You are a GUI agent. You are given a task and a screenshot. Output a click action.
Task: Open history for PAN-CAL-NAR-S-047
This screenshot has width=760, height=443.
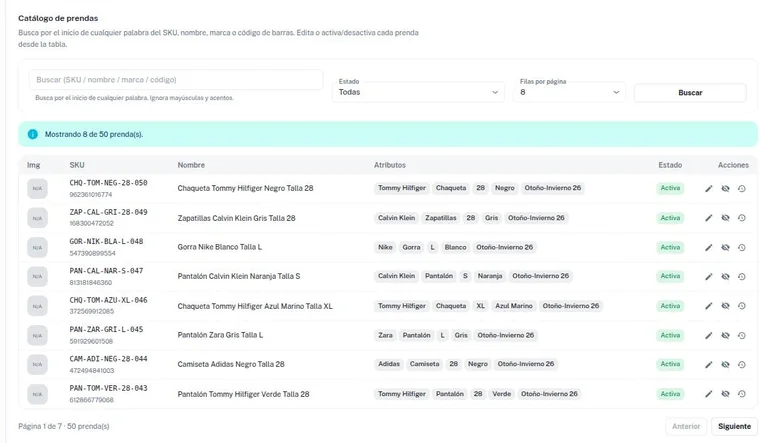(742, 277)
